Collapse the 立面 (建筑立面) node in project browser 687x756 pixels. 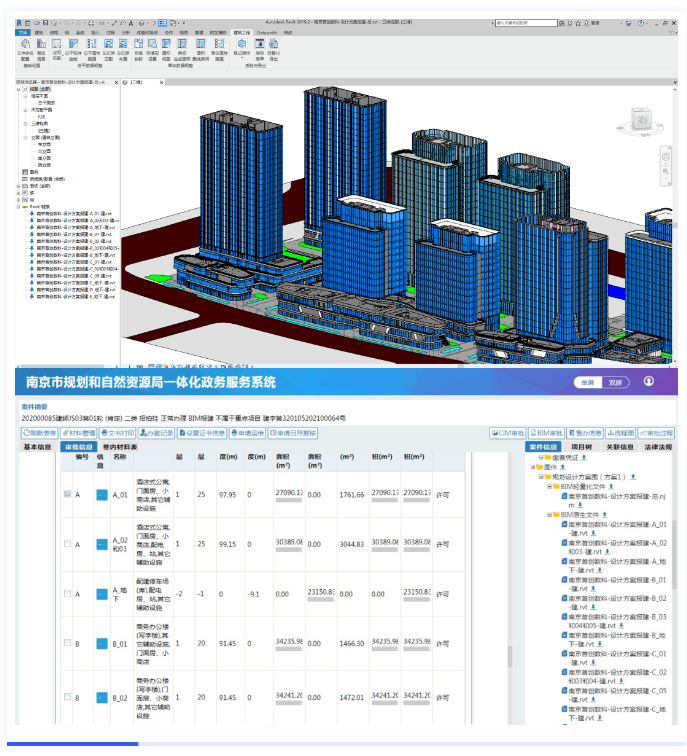tap(26, 137)
